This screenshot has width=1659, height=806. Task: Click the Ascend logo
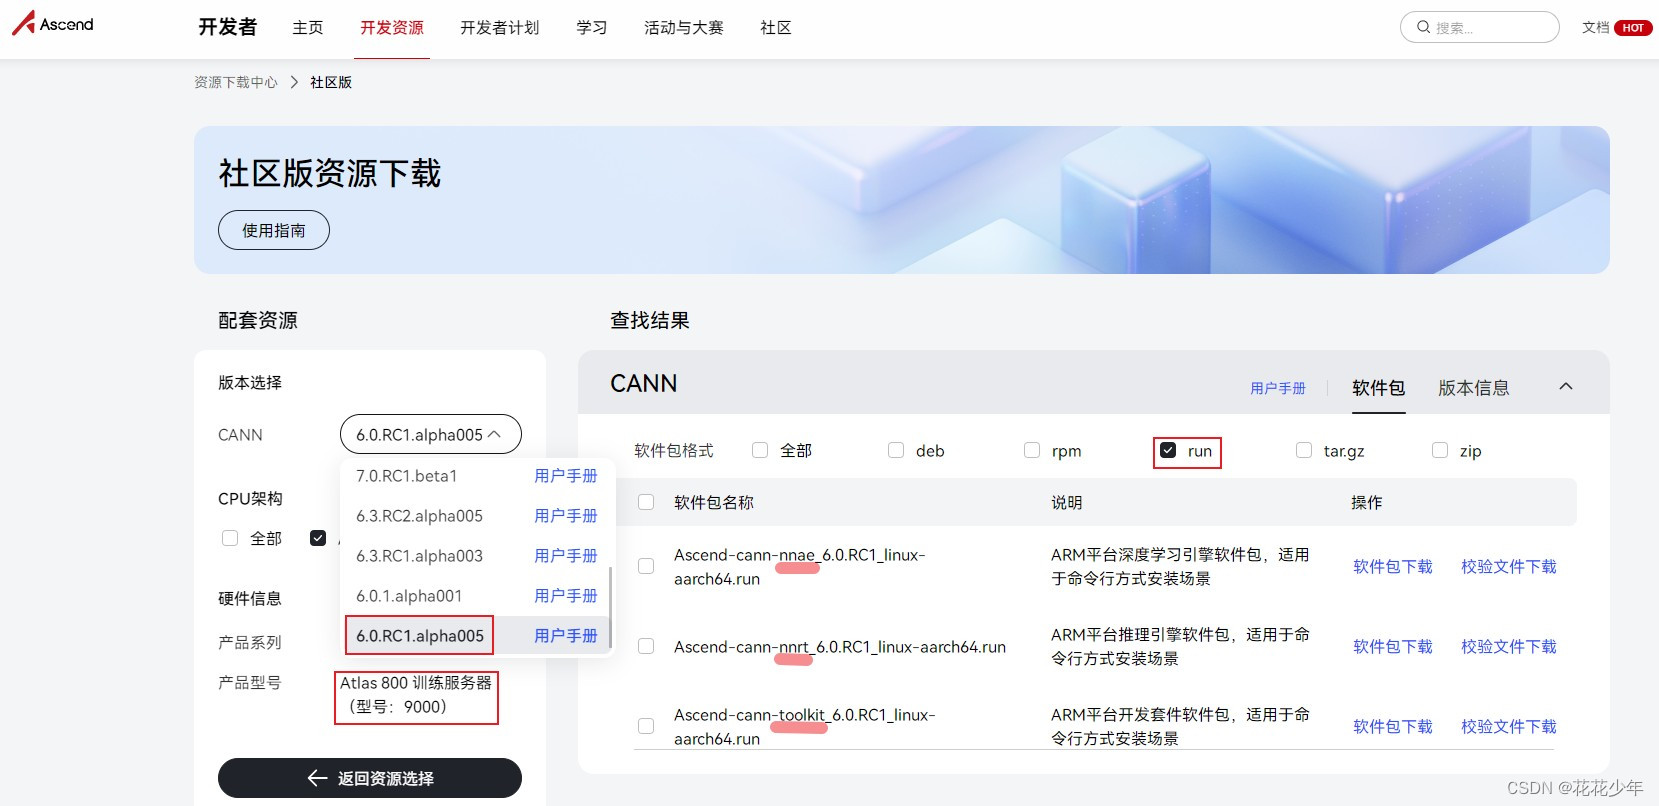click(52, 23)
